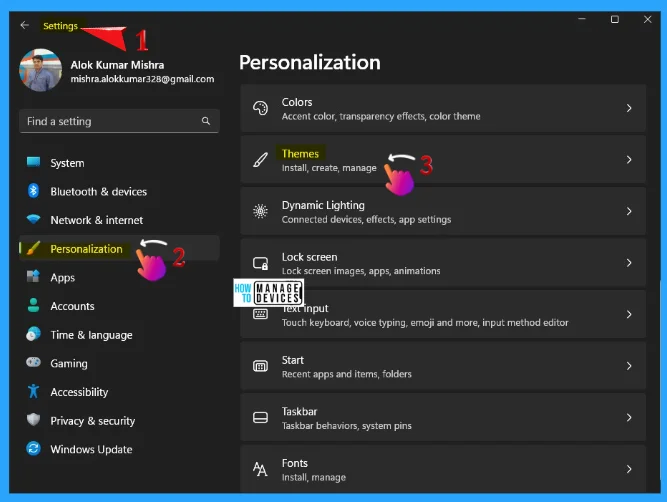Image resolution: width=667 pixels, height=502 pixels.
Task: Go to Accessibility settings
Action: click(119, 392)
